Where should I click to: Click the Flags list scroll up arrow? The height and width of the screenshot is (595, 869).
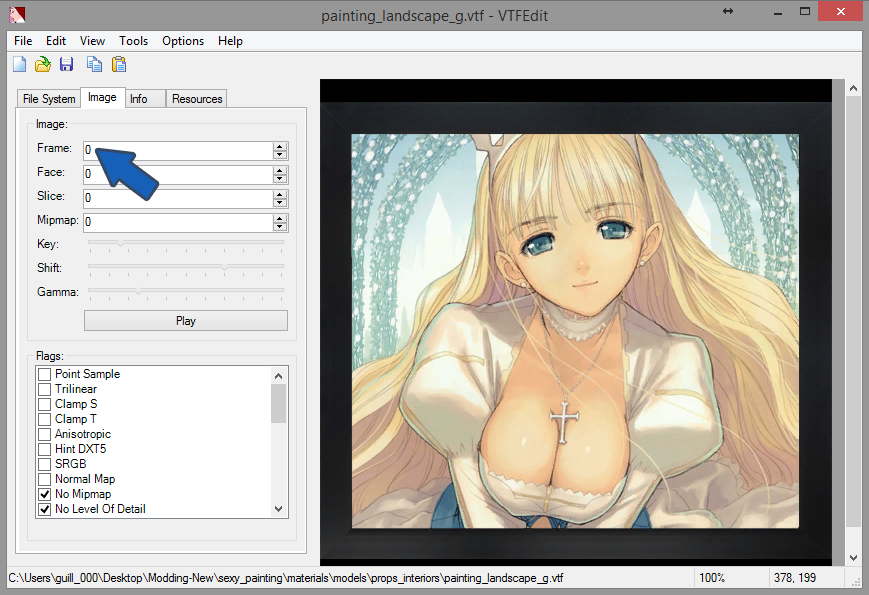pyautogui.click(x=279, y=376)
